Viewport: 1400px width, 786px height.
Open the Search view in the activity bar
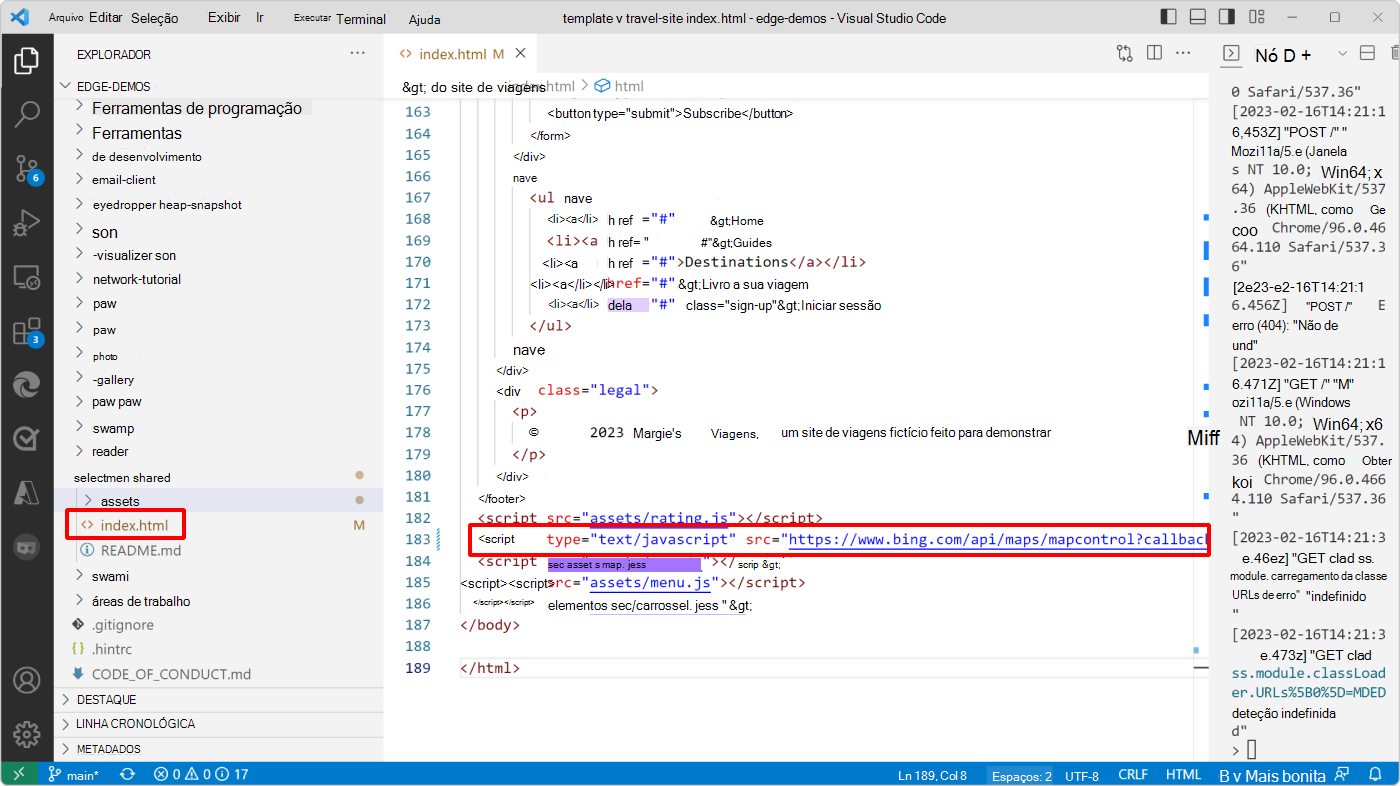click(27, 114)
